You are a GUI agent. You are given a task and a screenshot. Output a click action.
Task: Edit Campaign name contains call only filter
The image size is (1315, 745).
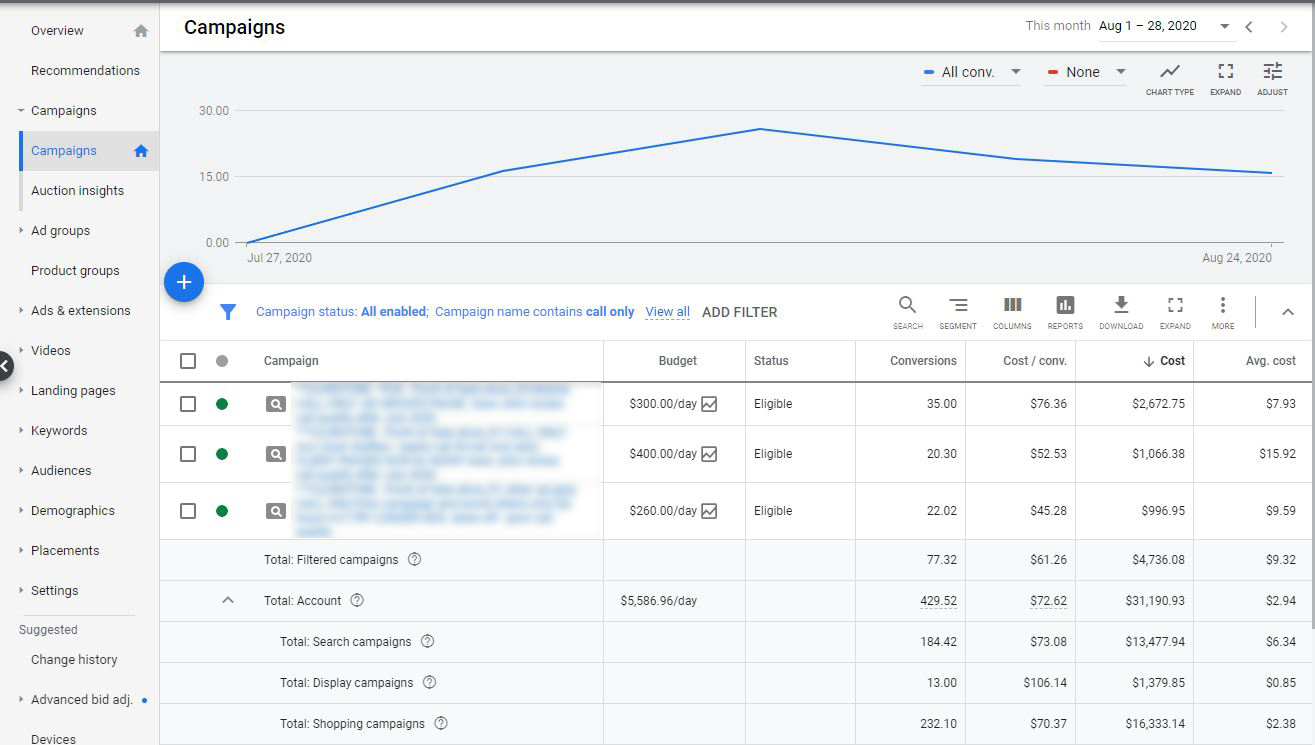tap(535, 312)
